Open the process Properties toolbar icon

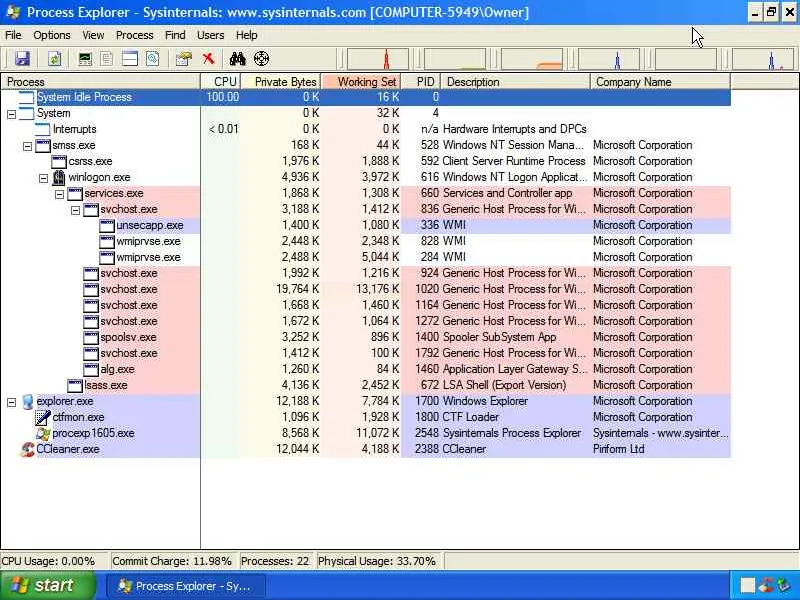184,59
